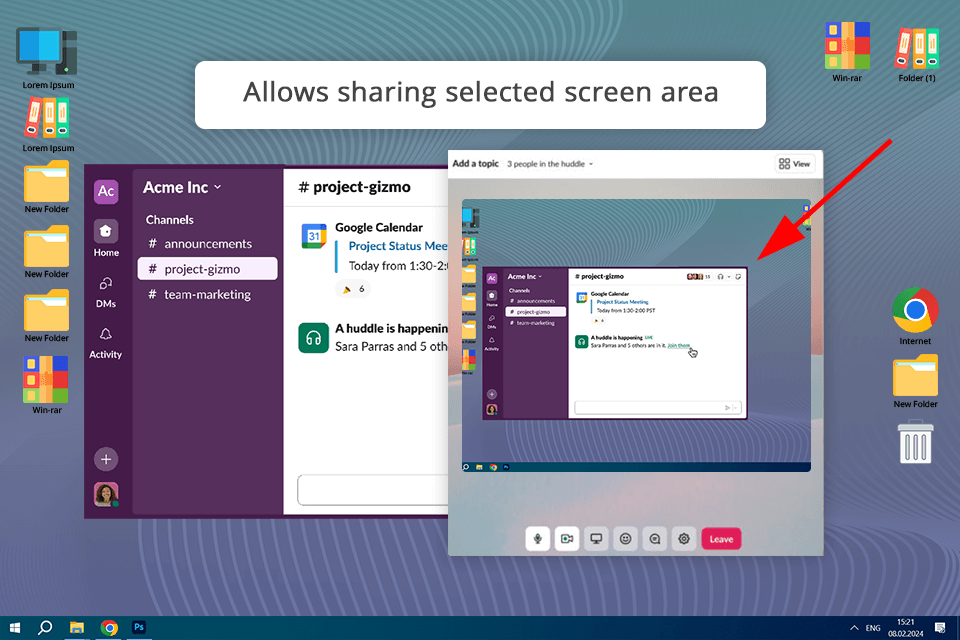The image size is (960, 640).
Task: Click the Google Calendar app icon
Action: pyautogui.click(x=313, y=236)
